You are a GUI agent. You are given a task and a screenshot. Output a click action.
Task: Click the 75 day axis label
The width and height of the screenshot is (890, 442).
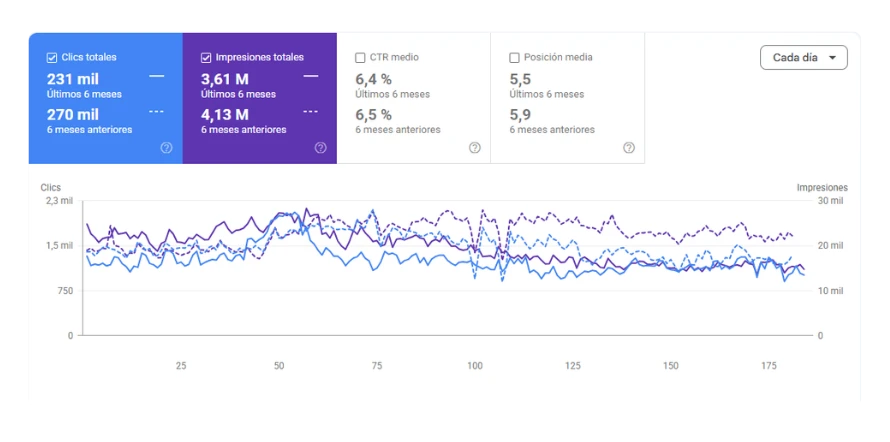point(377,366)
